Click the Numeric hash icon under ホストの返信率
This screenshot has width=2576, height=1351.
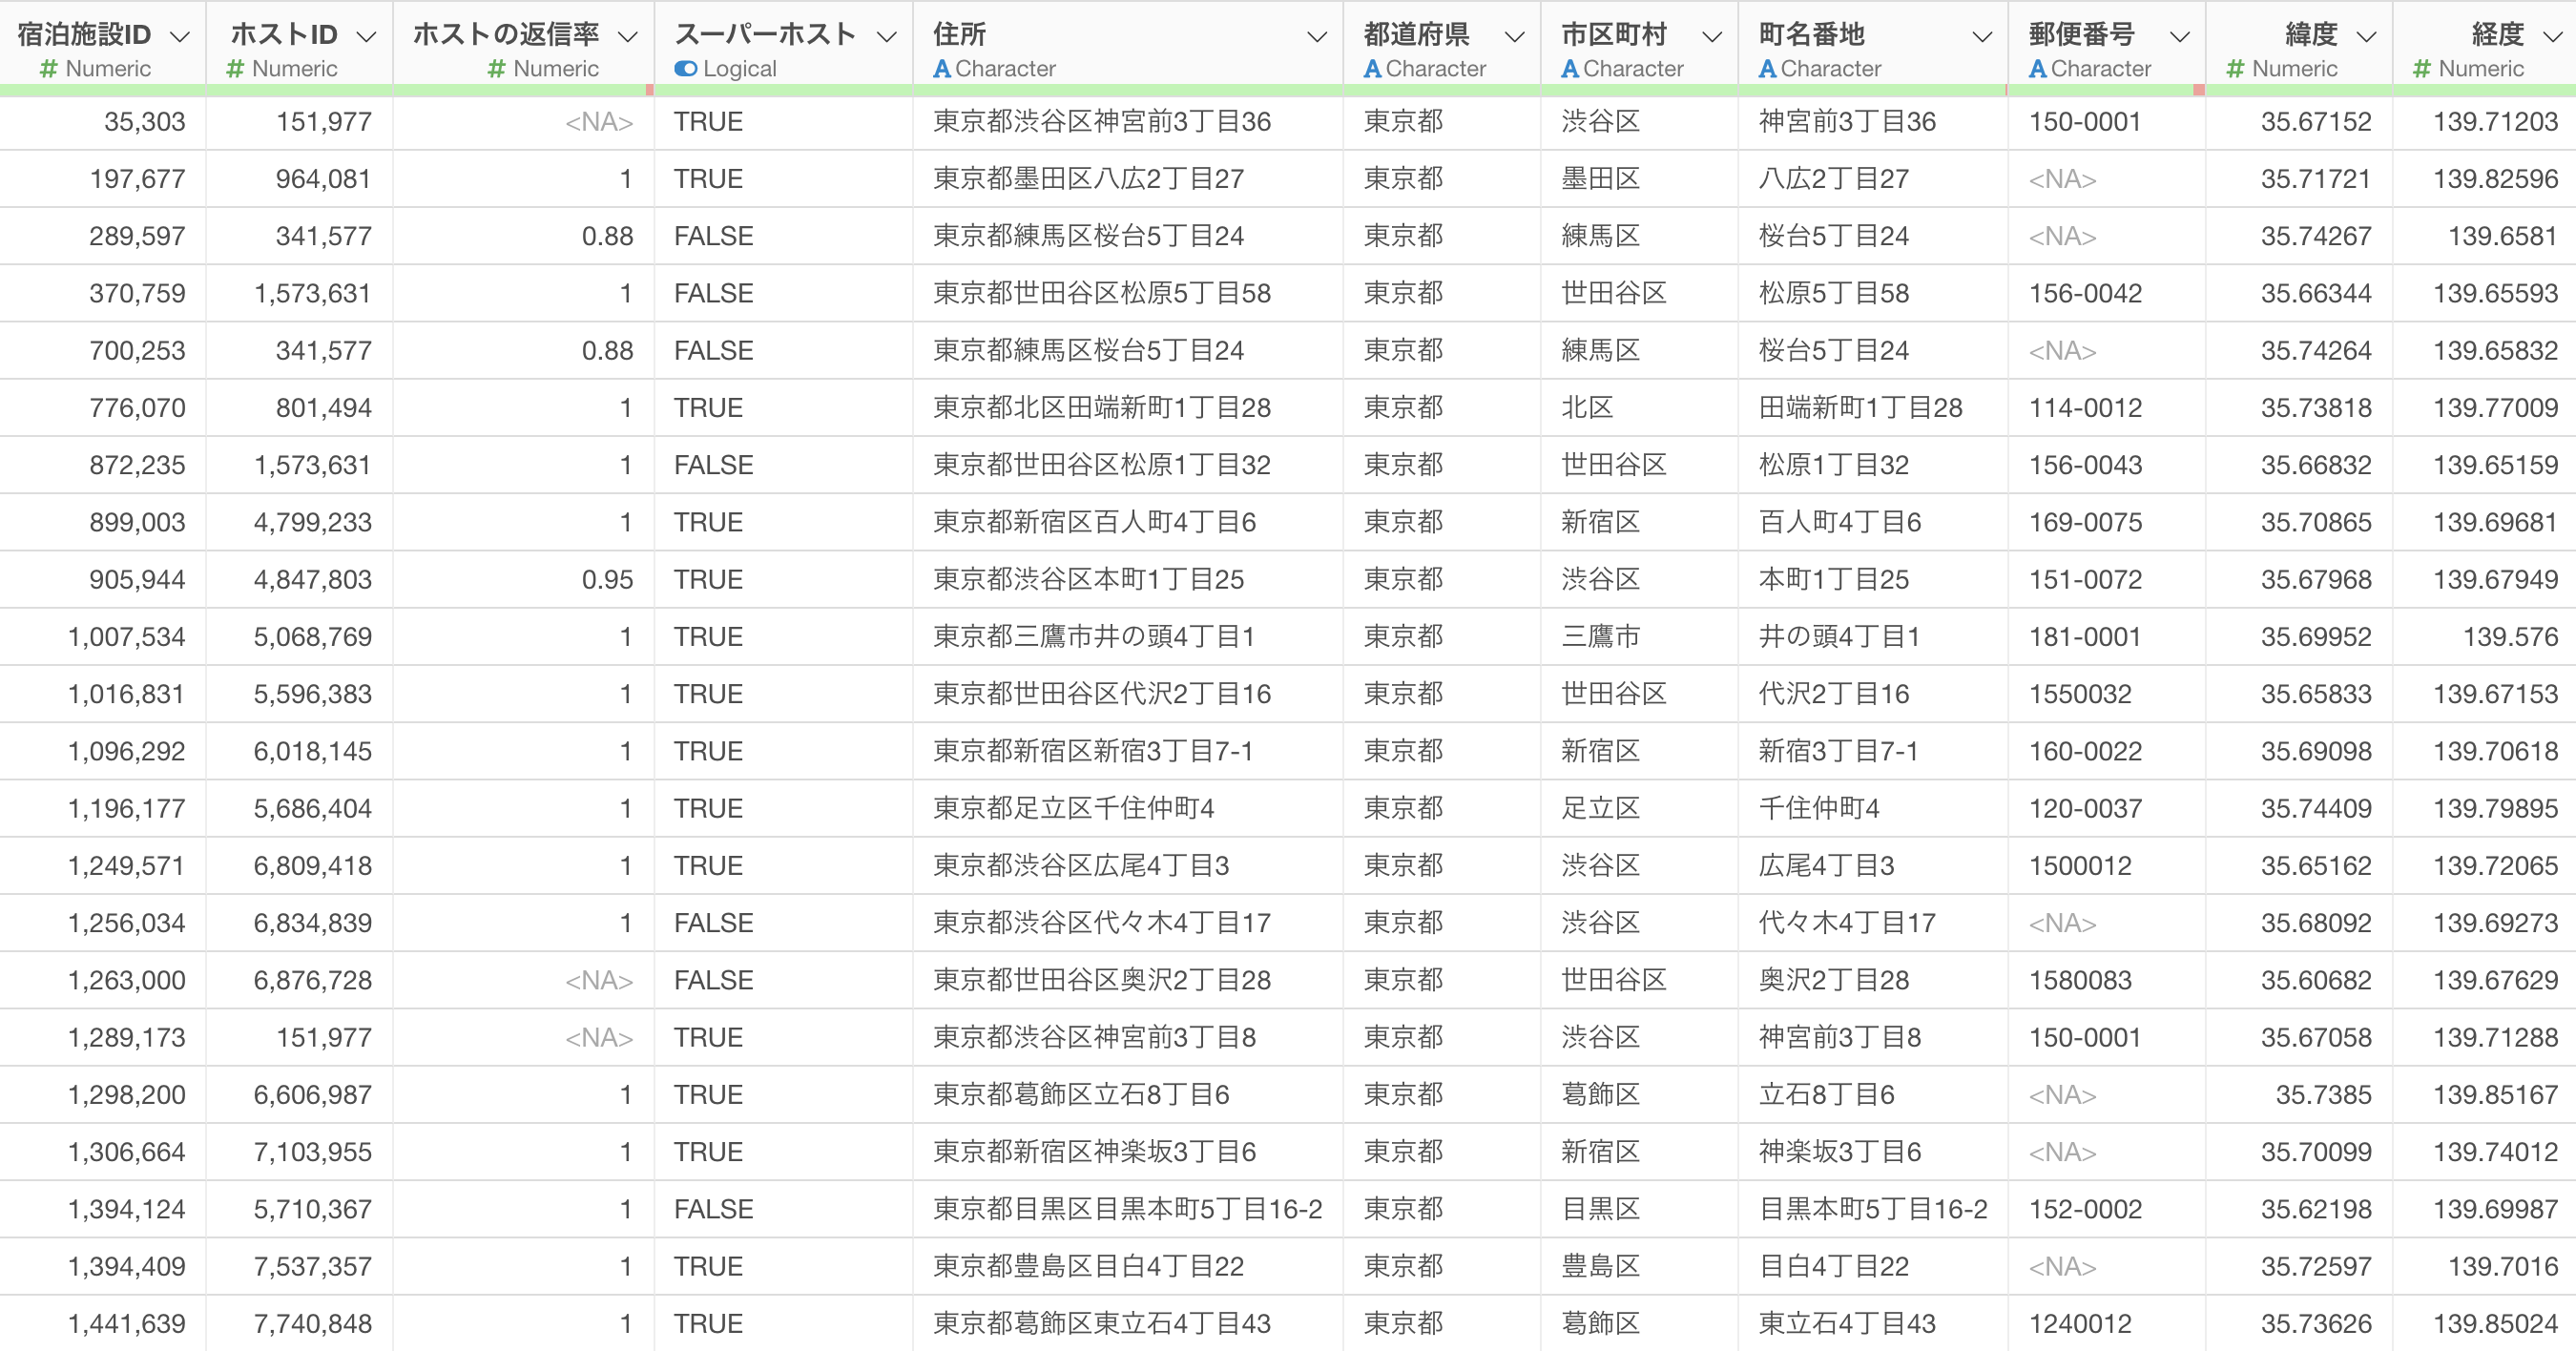pos(496,69)
